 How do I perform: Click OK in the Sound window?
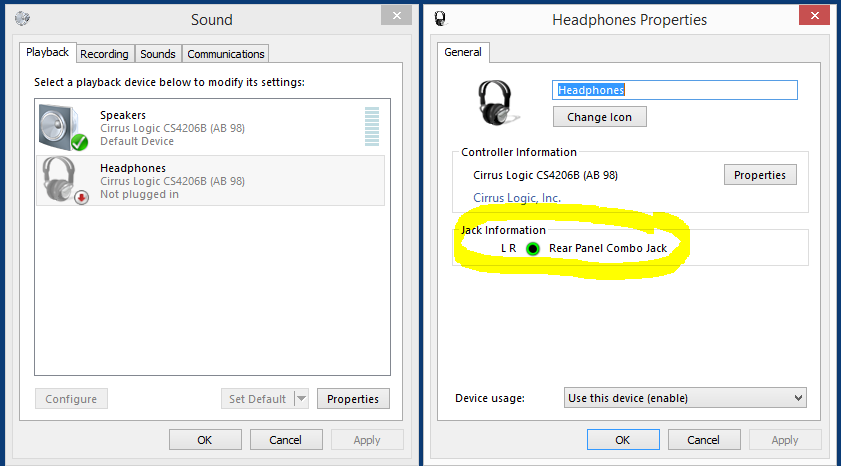(x=205, y=440)
